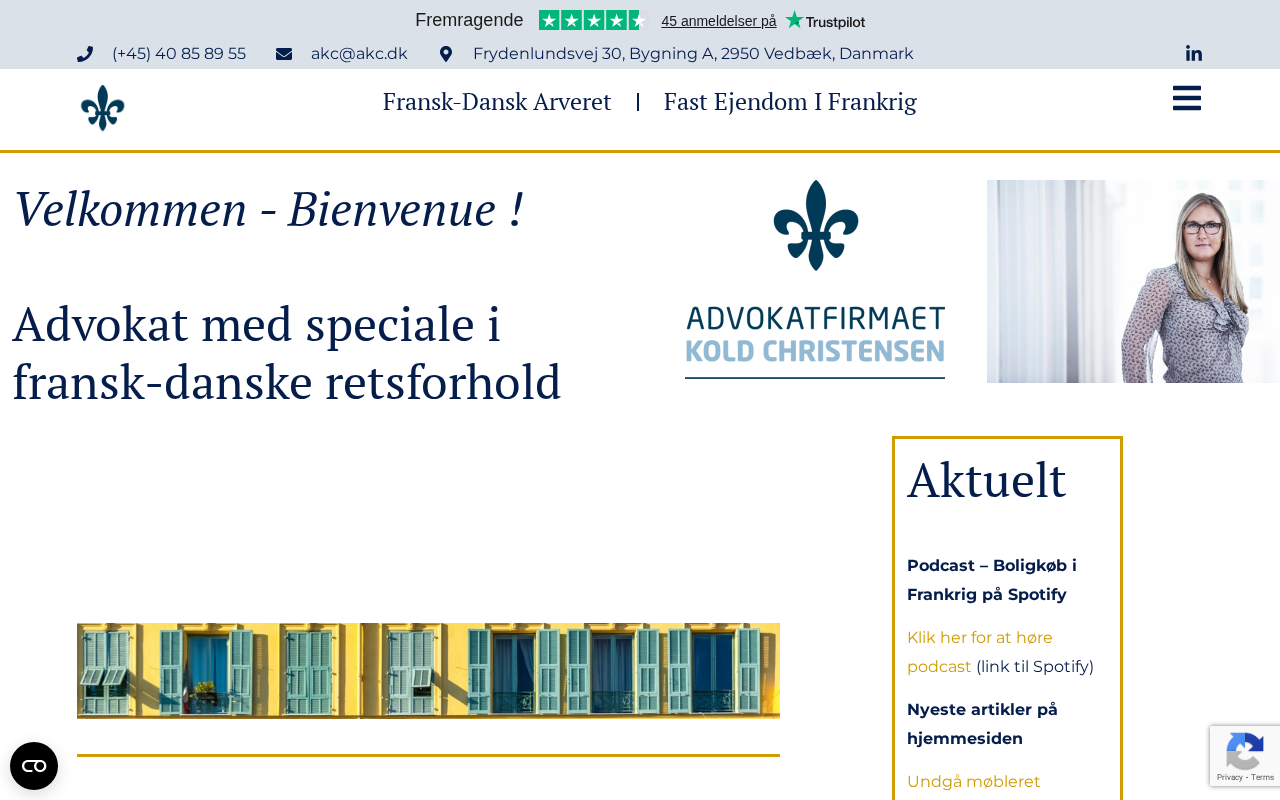Viewport: 1280px width, 800px height.
Task: Open the 'Undgå møbleret' article link
Action: point(973,782)
